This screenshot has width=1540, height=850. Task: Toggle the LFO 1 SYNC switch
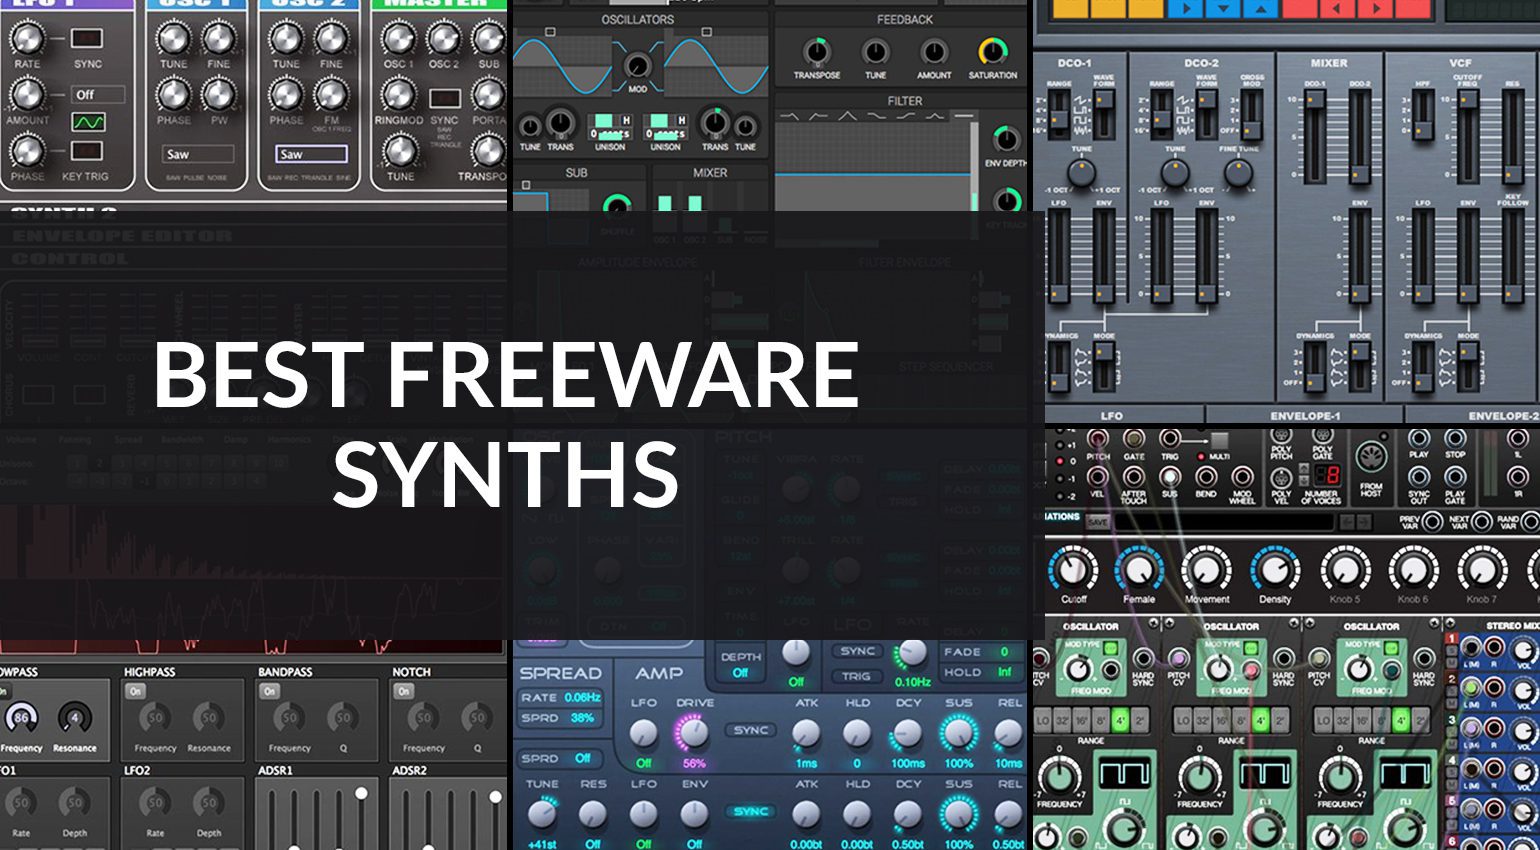[x=87, y=39]
